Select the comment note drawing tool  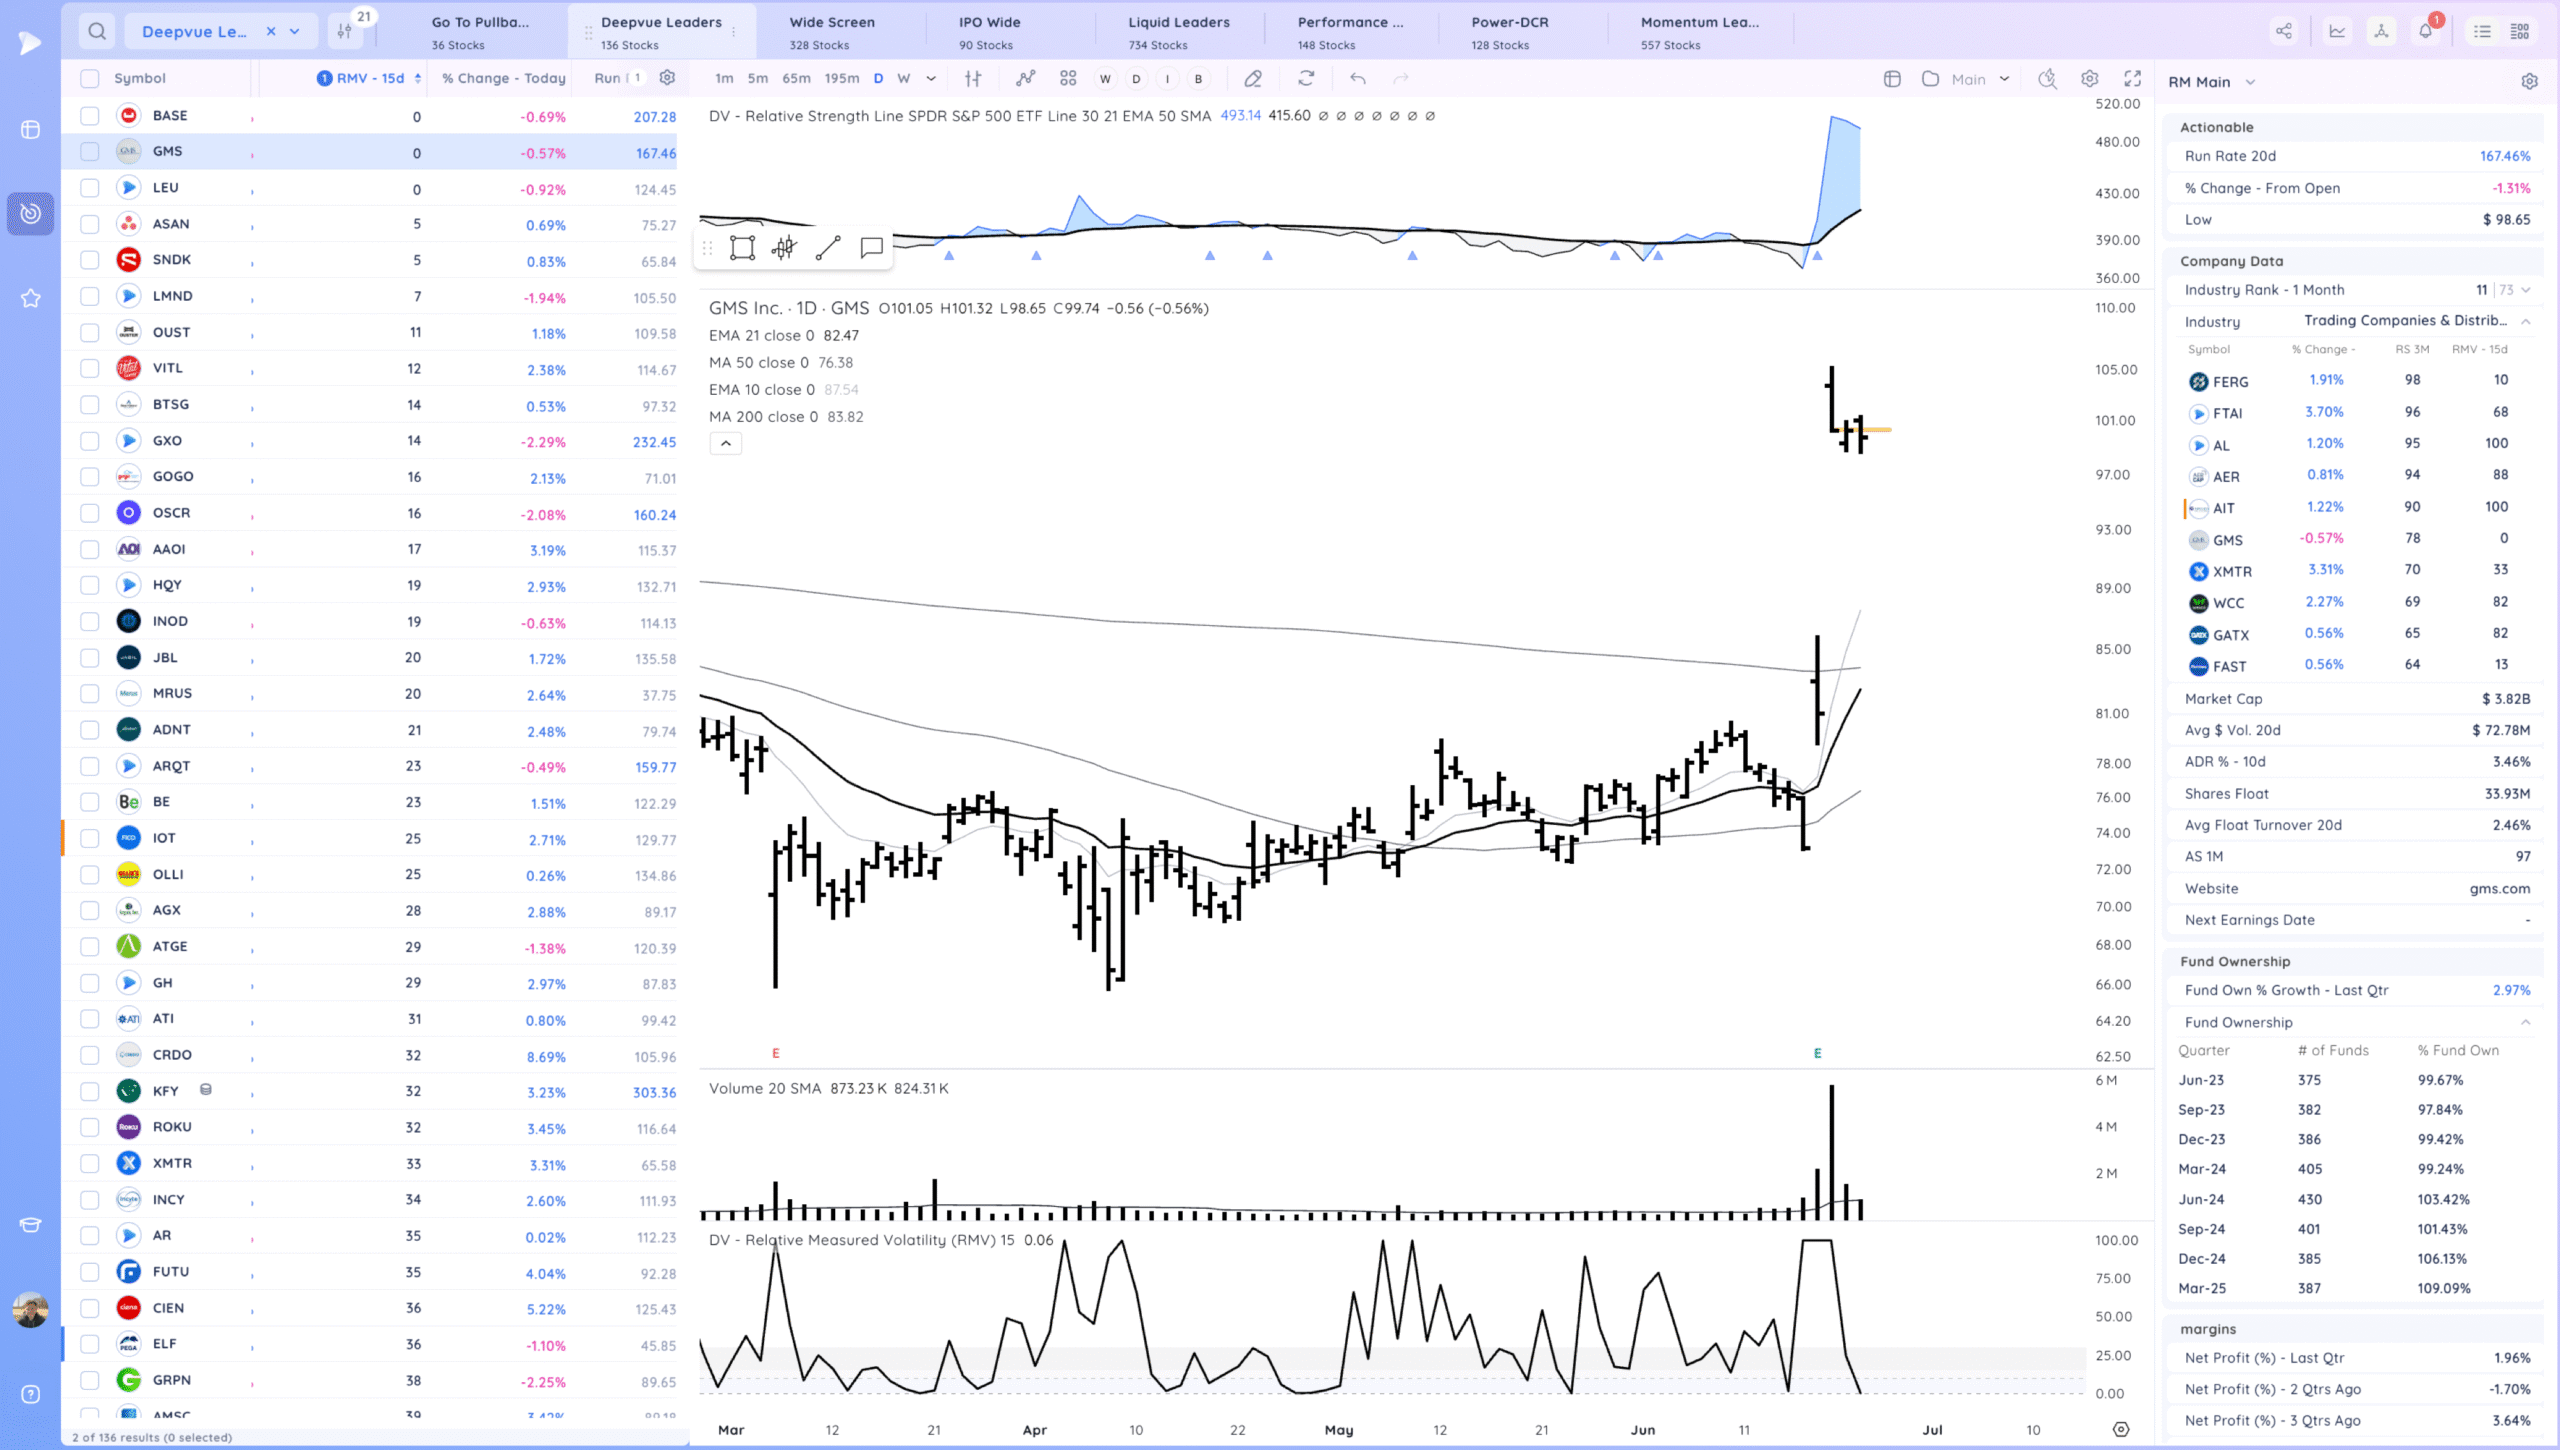coord(871,248)
